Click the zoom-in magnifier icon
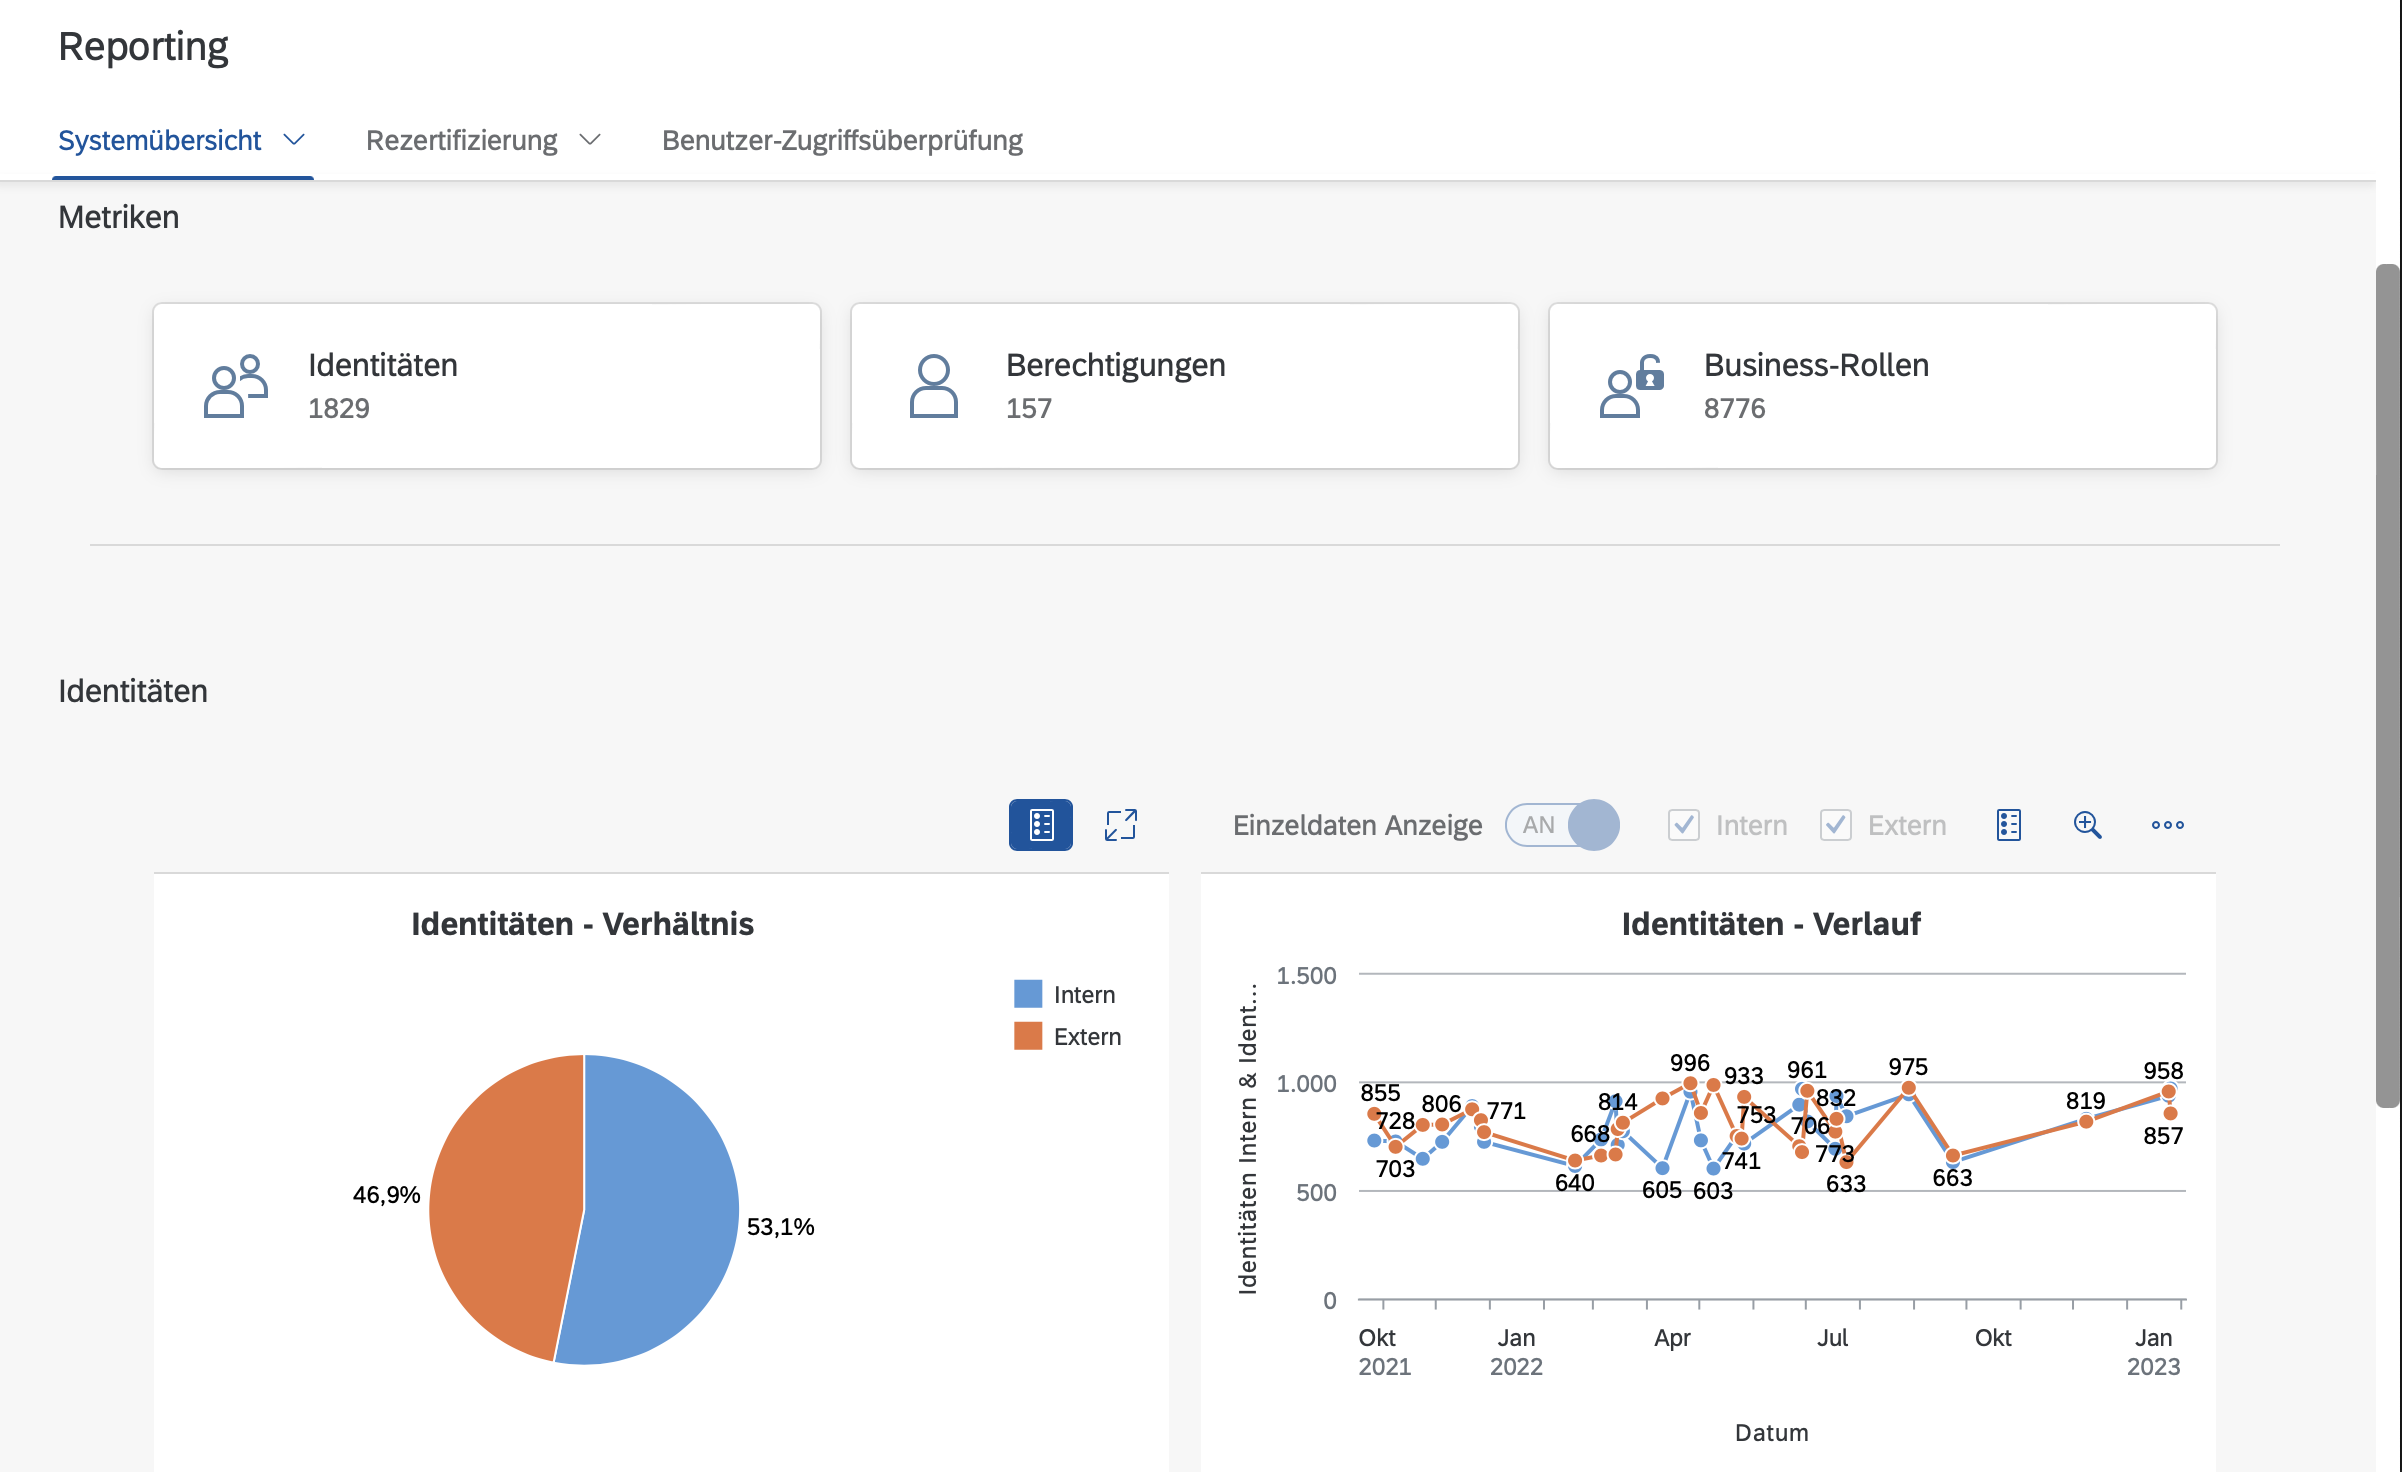This screenshot has height=1472, width=2402. (x=2088, y=825)
